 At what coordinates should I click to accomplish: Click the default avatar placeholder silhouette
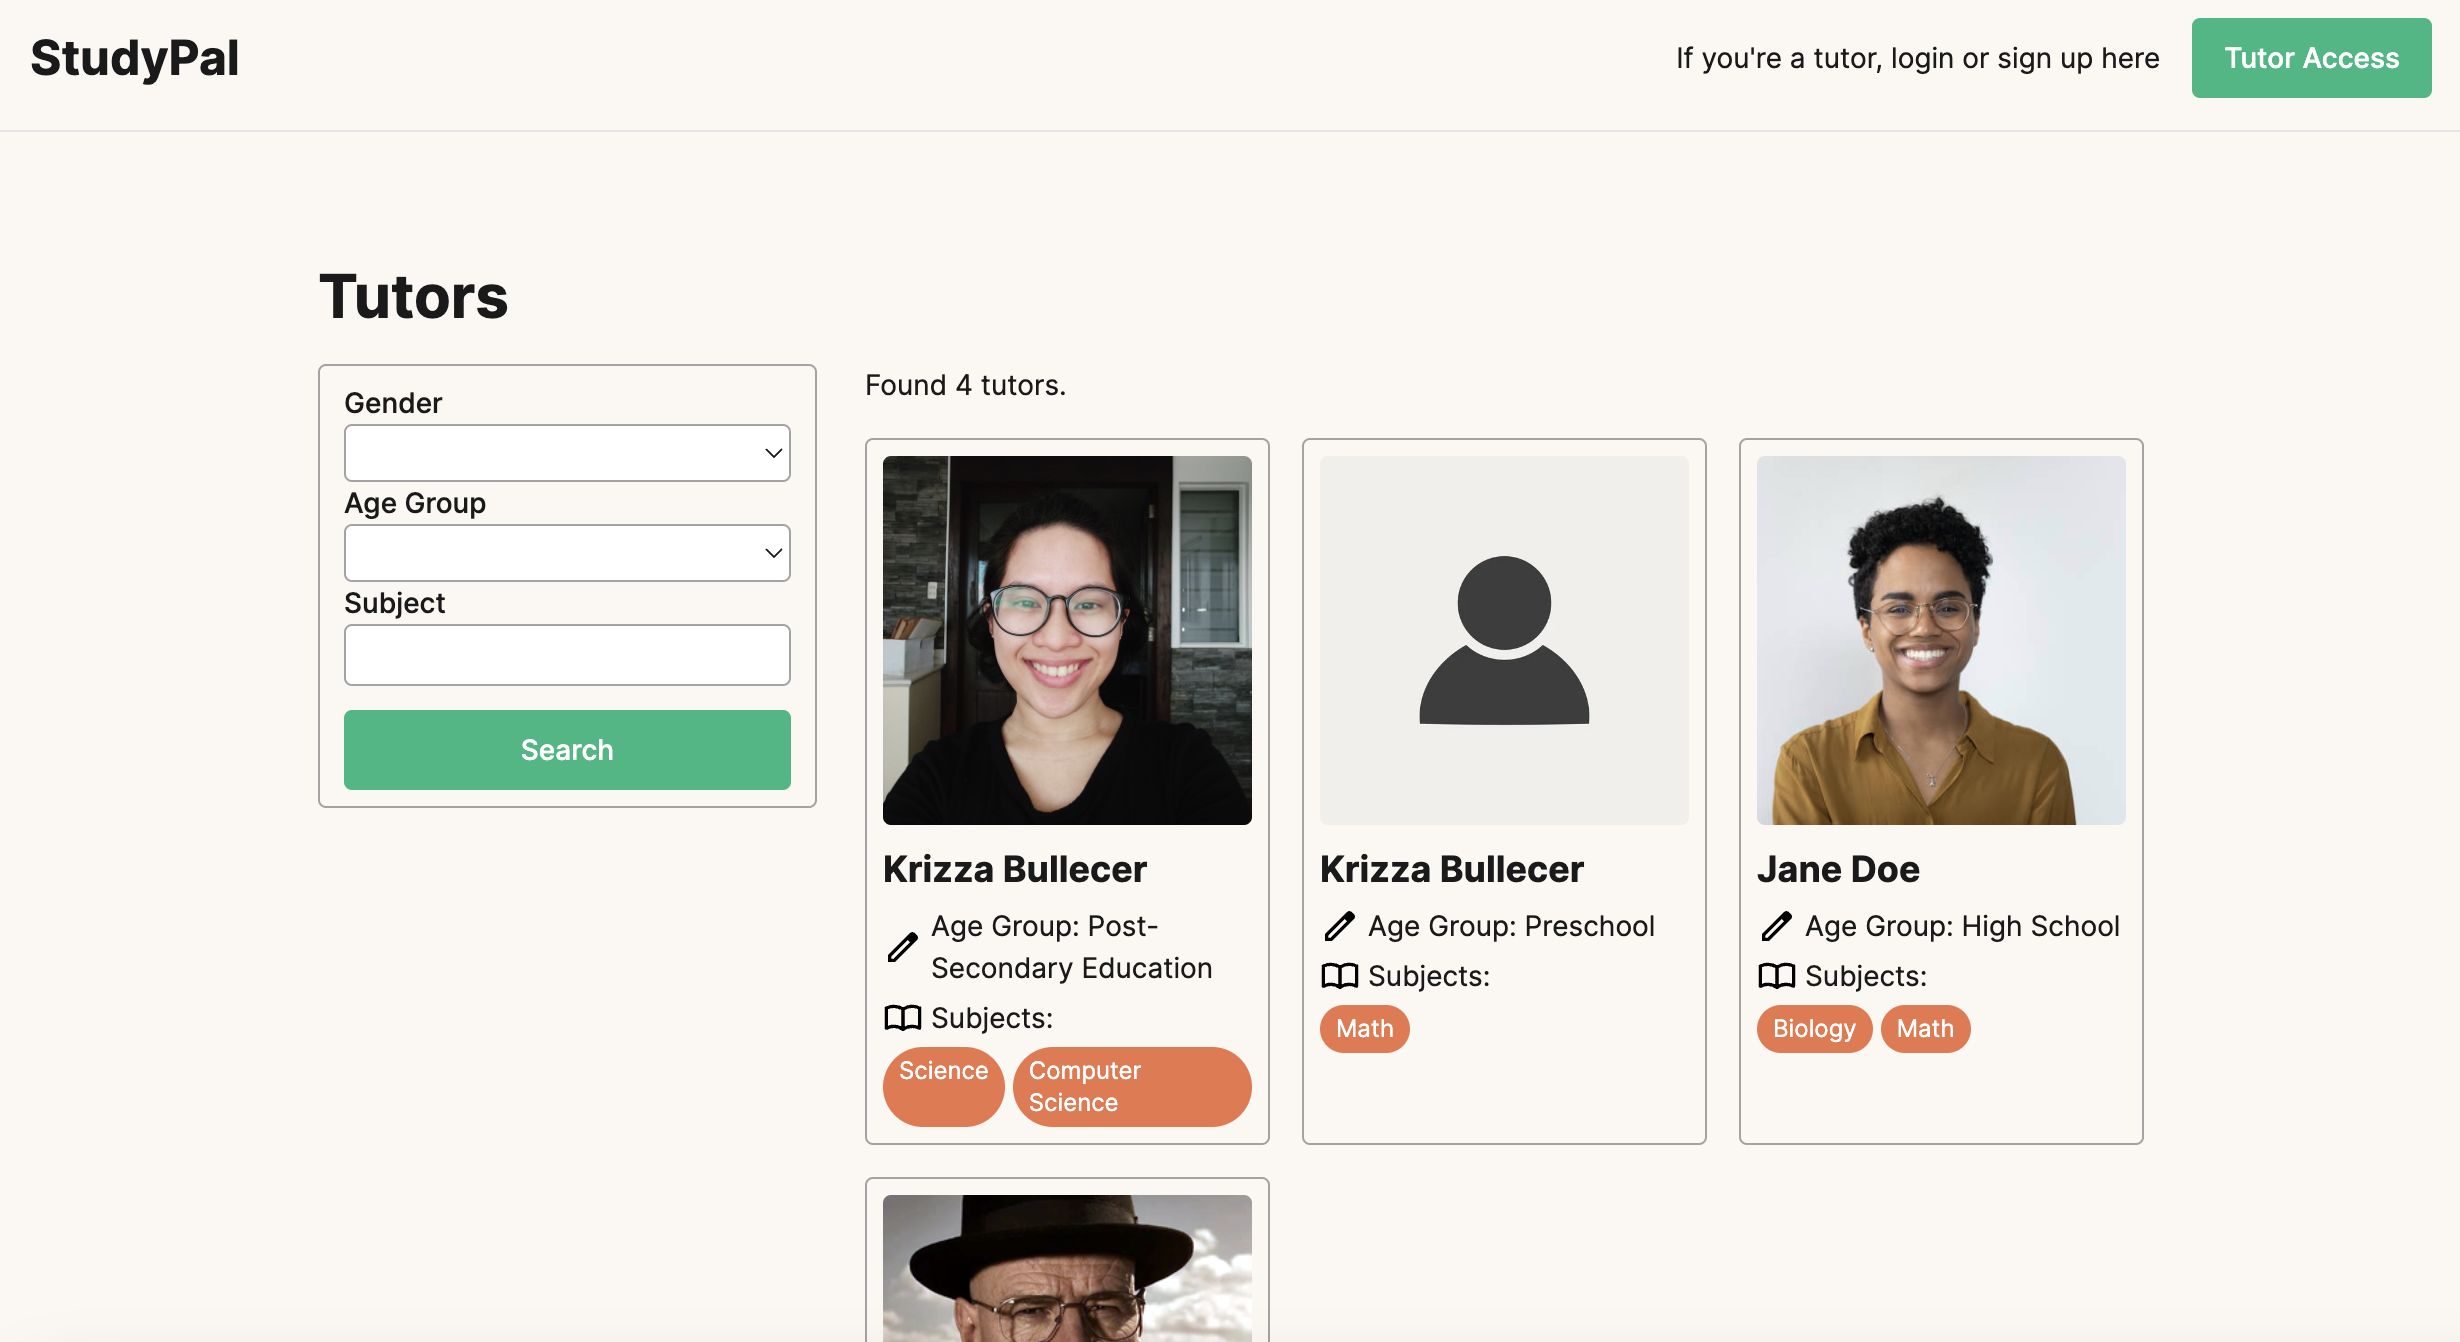click(1504, 640)
